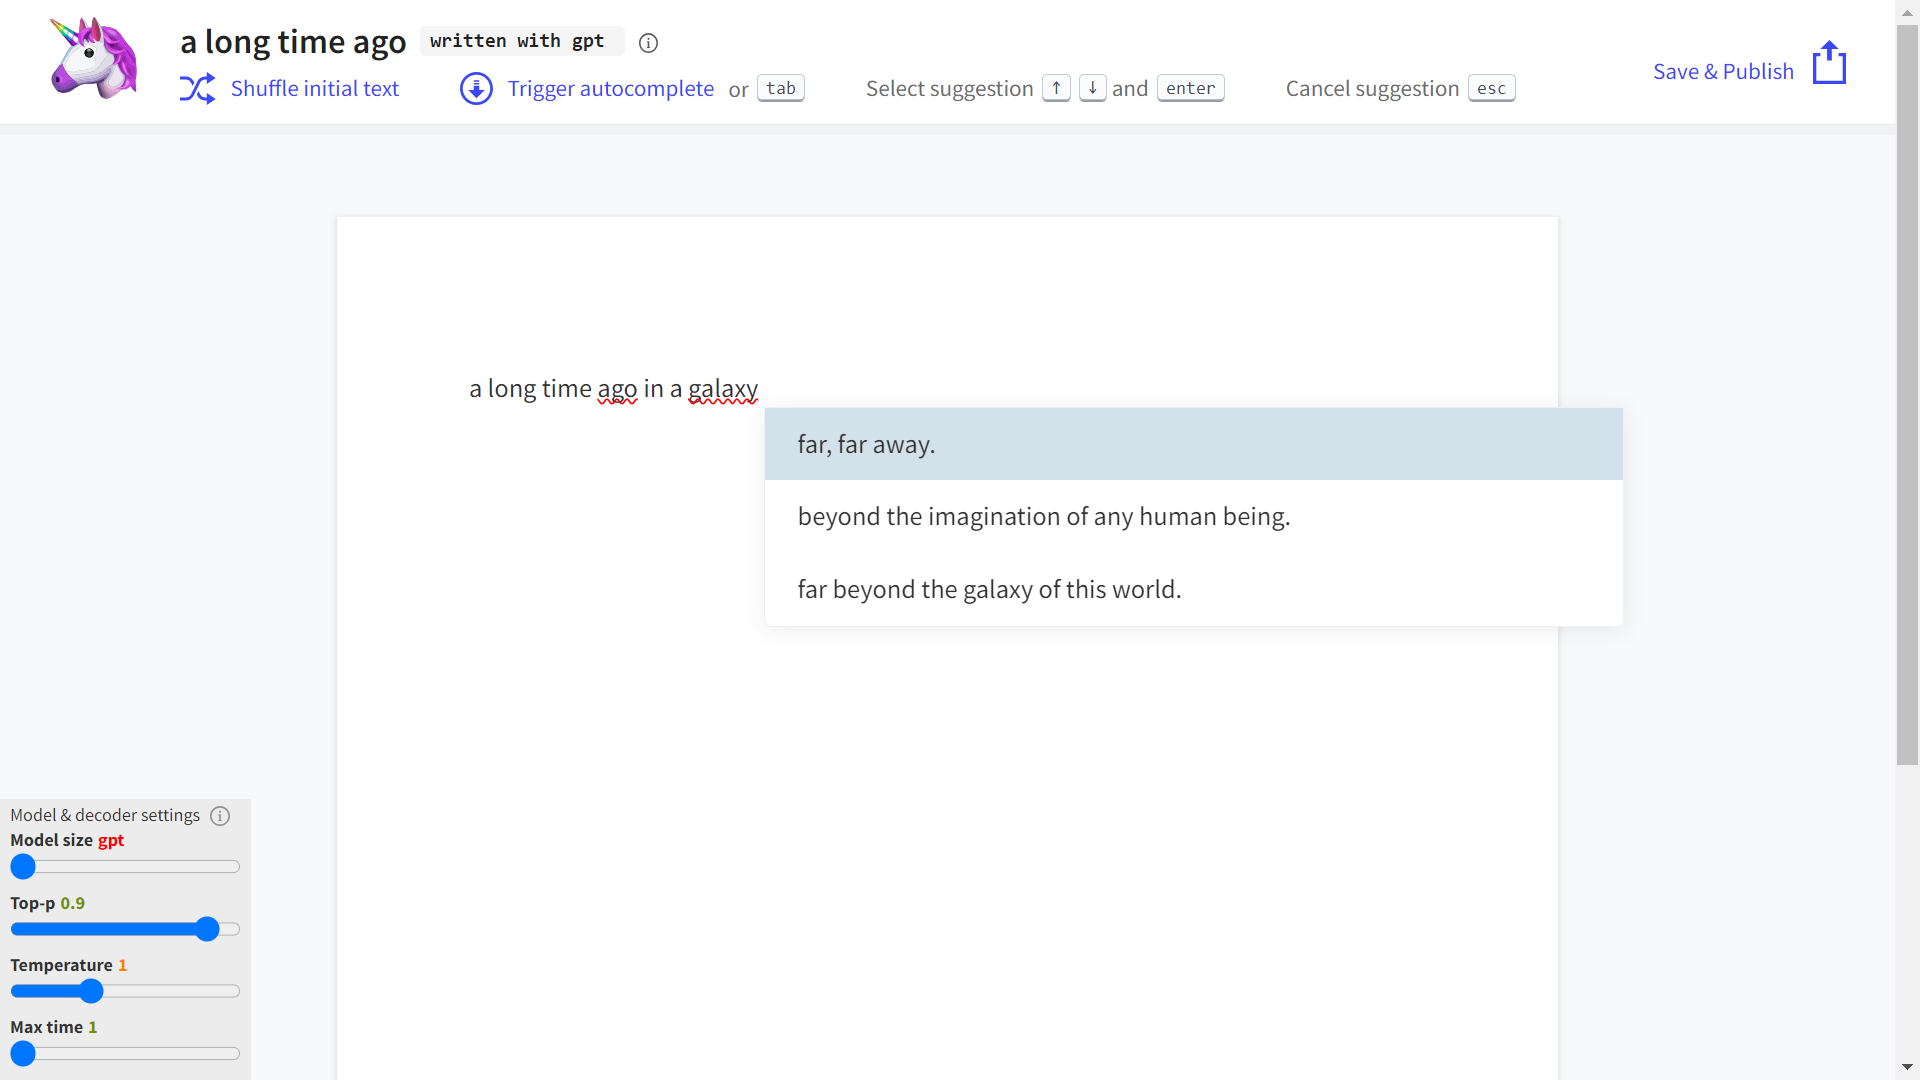The width and height of the screenshot is (1920, 1080).
Task: Select suggestion "far beyond the galaxy of this world."
Action: click(1193, 589)
